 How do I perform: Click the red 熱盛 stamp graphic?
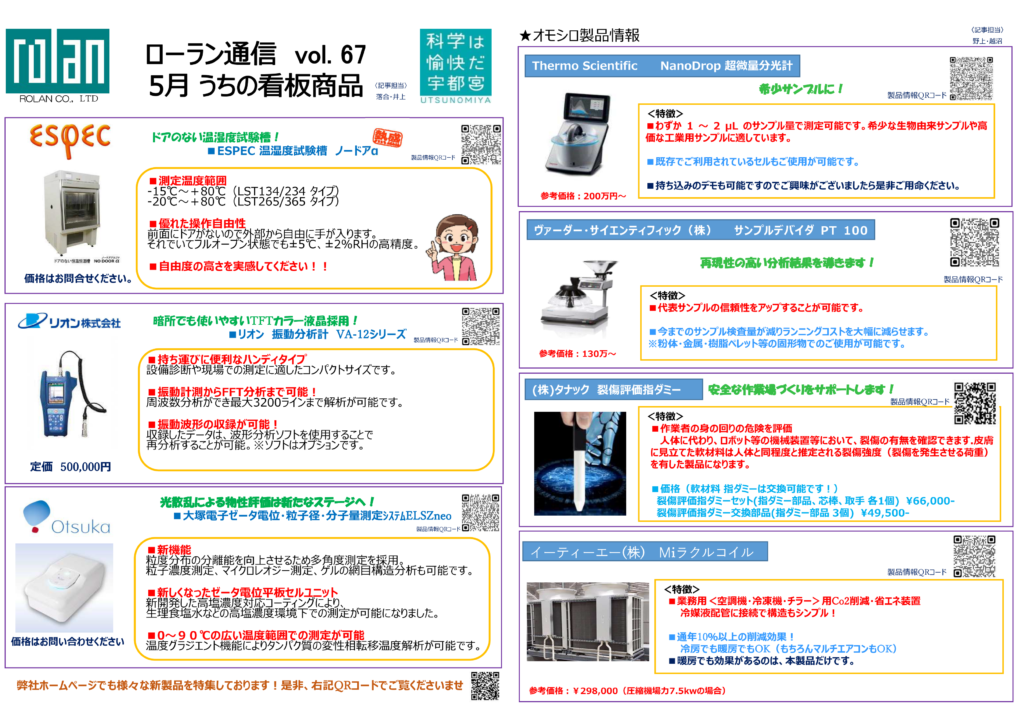tap(387, 138)
